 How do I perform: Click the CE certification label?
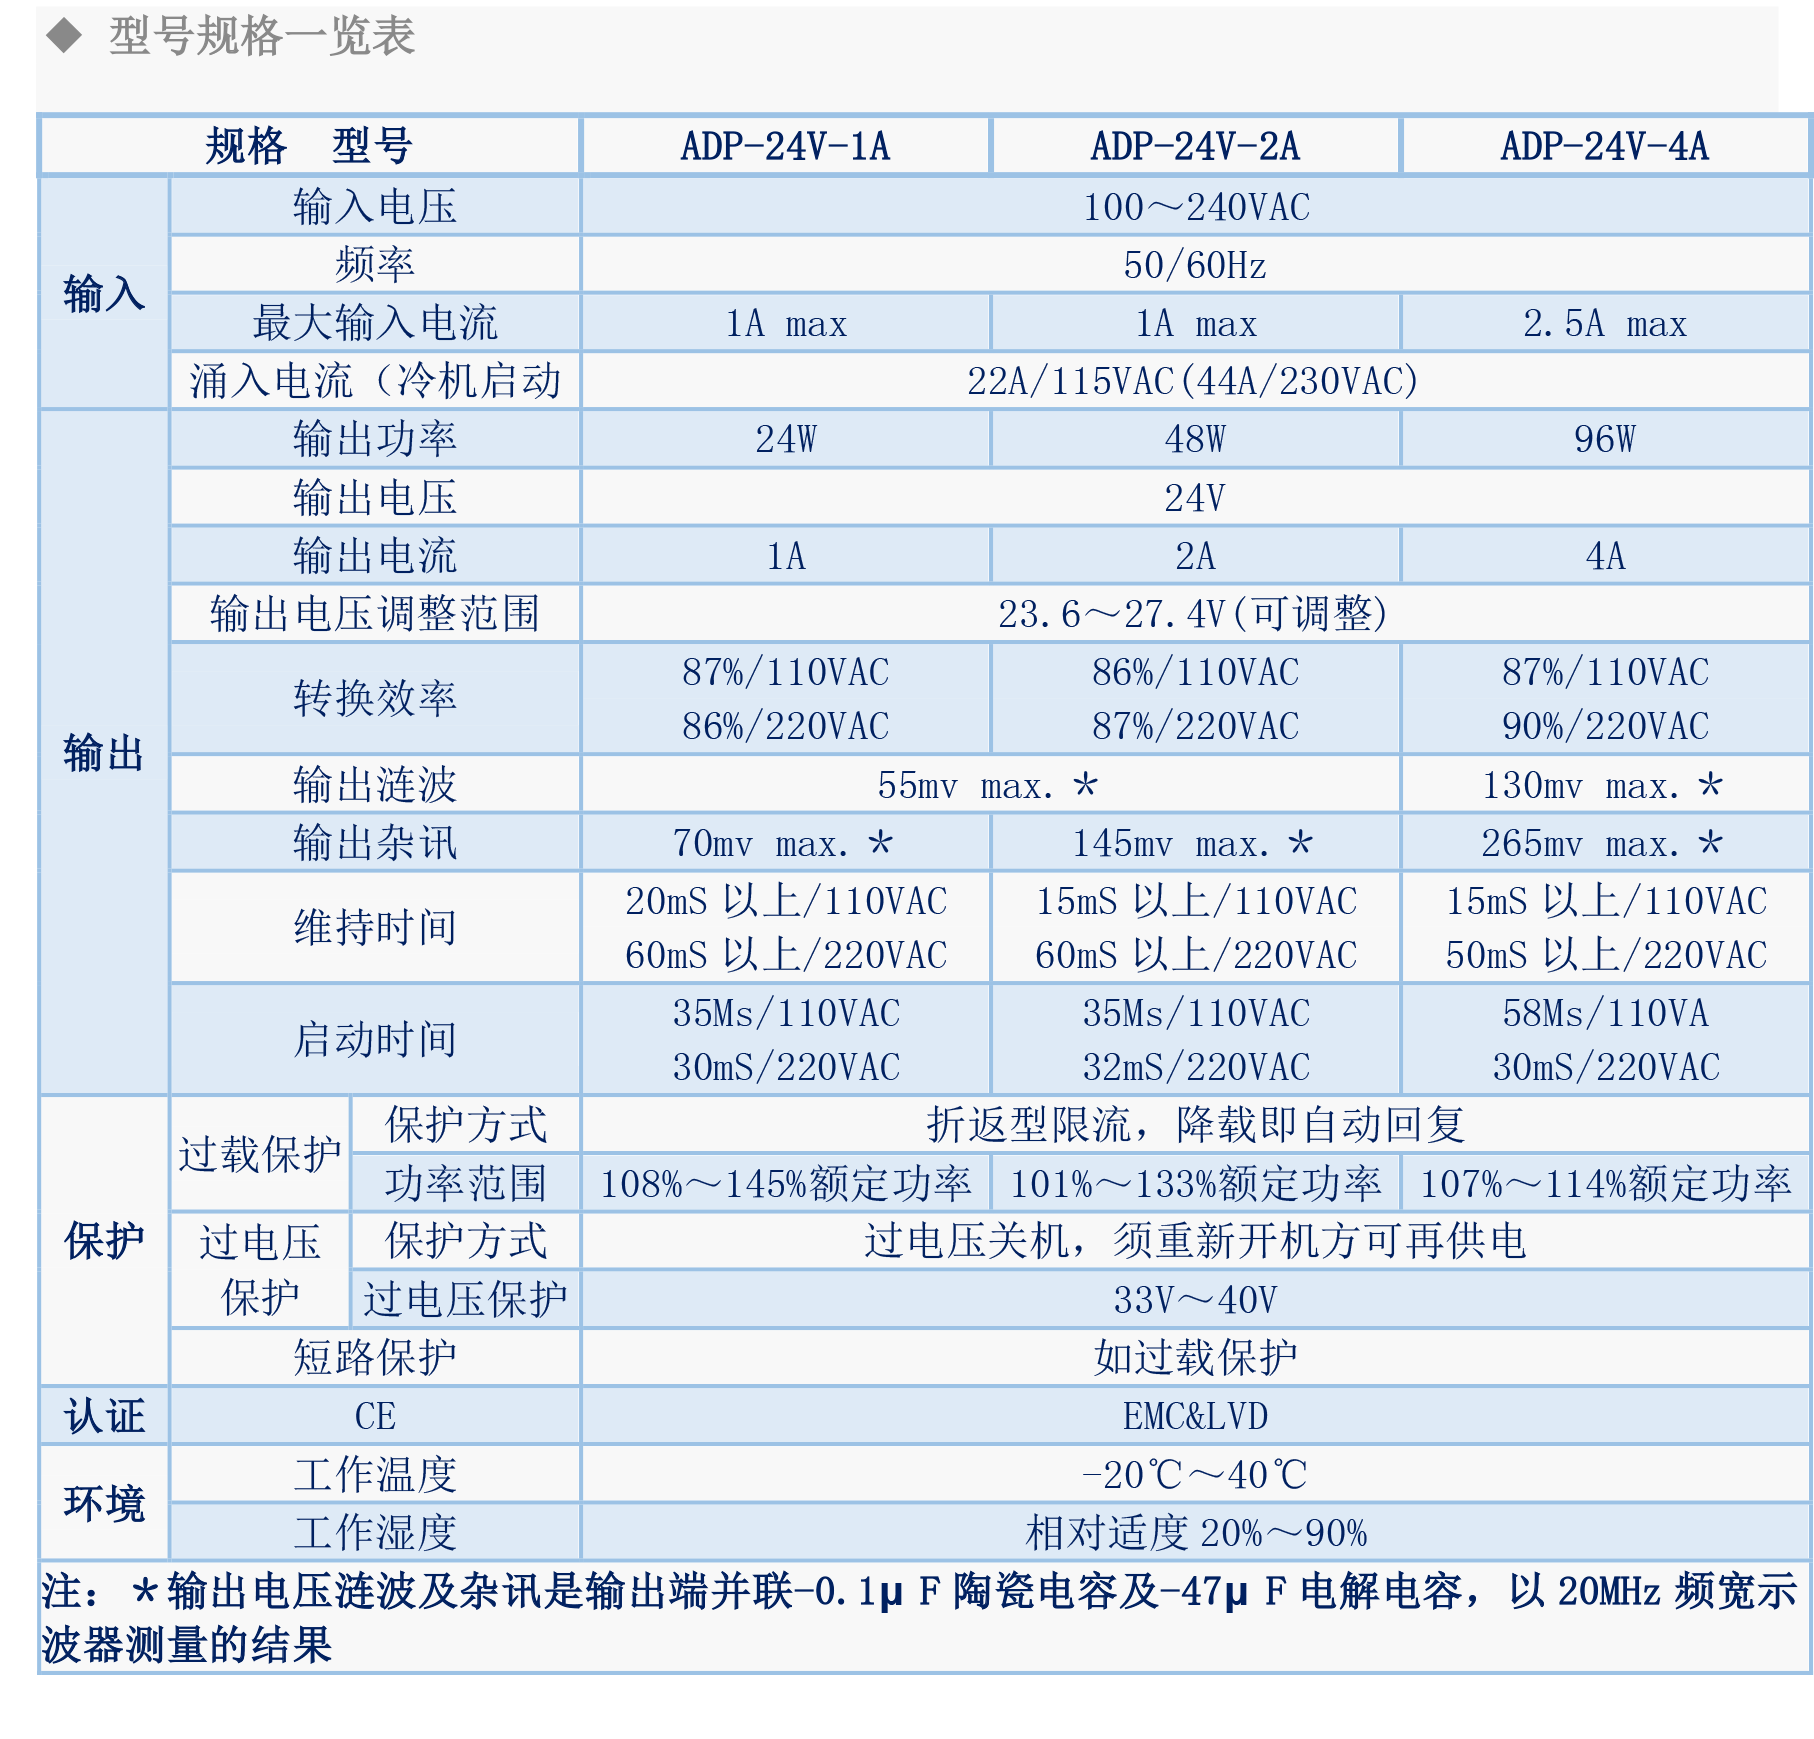click(x=375, y=1415)
